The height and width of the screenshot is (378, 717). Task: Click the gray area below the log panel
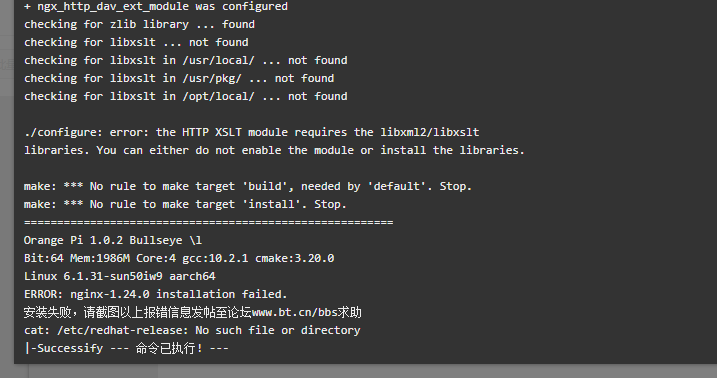click(x=366, y=371)
